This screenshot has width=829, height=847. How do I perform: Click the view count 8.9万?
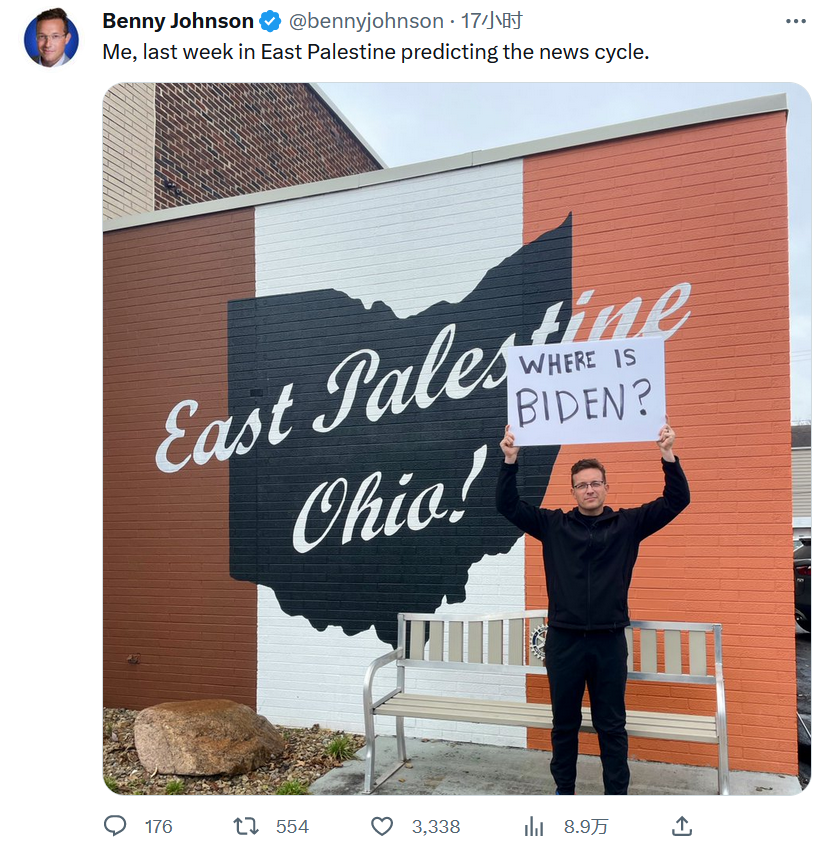coord(586,826)
